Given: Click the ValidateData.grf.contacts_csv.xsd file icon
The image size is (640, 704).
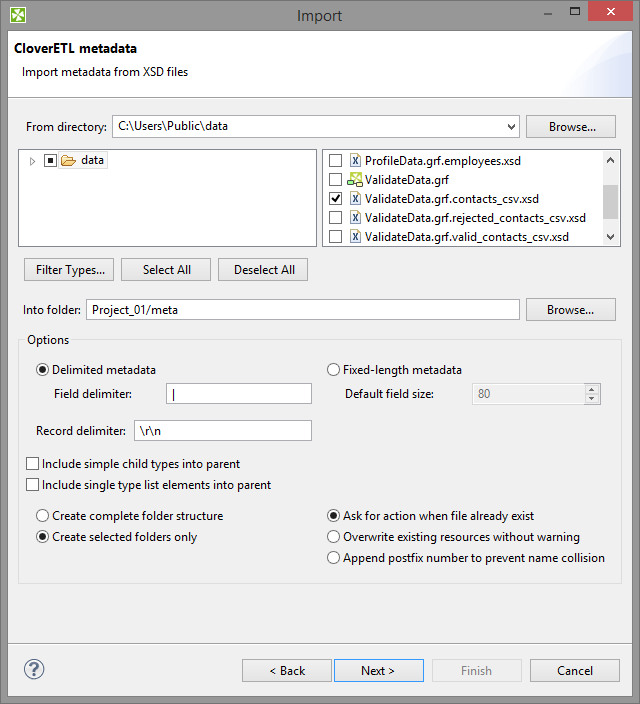Looking at the screenshot, I should coord(355,199).
